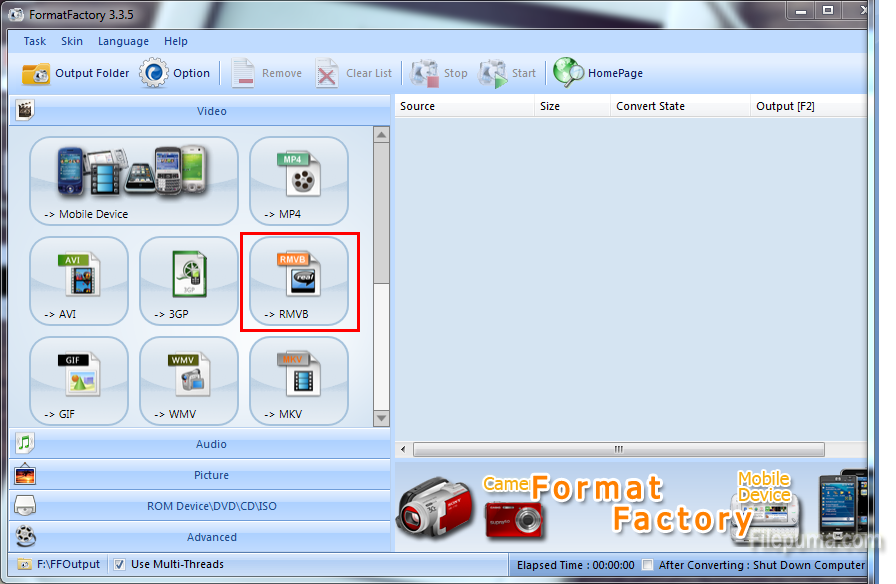896x584 pixels.
Task: Open the Language menu
Action: coord(123,41)
